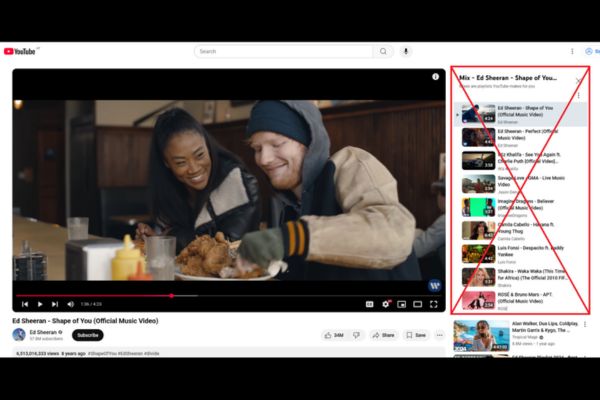
Task: Open options for Alan Walker recommendation
Action: (x=585, y=325)
